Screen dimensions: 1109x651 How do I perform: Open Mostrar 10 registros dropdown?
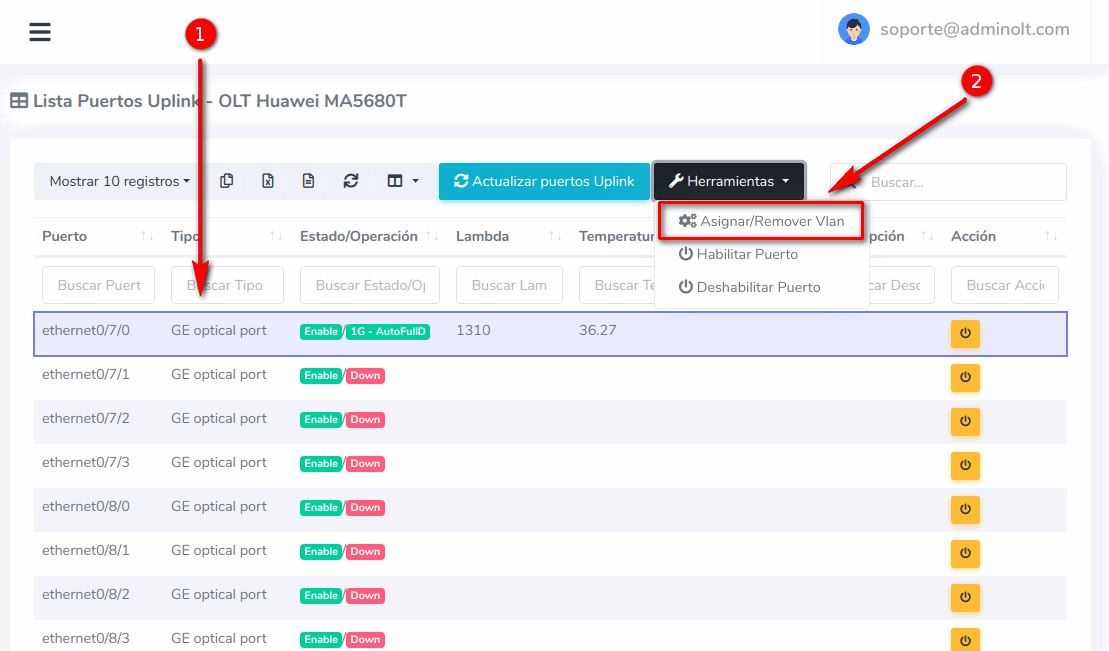120,181
